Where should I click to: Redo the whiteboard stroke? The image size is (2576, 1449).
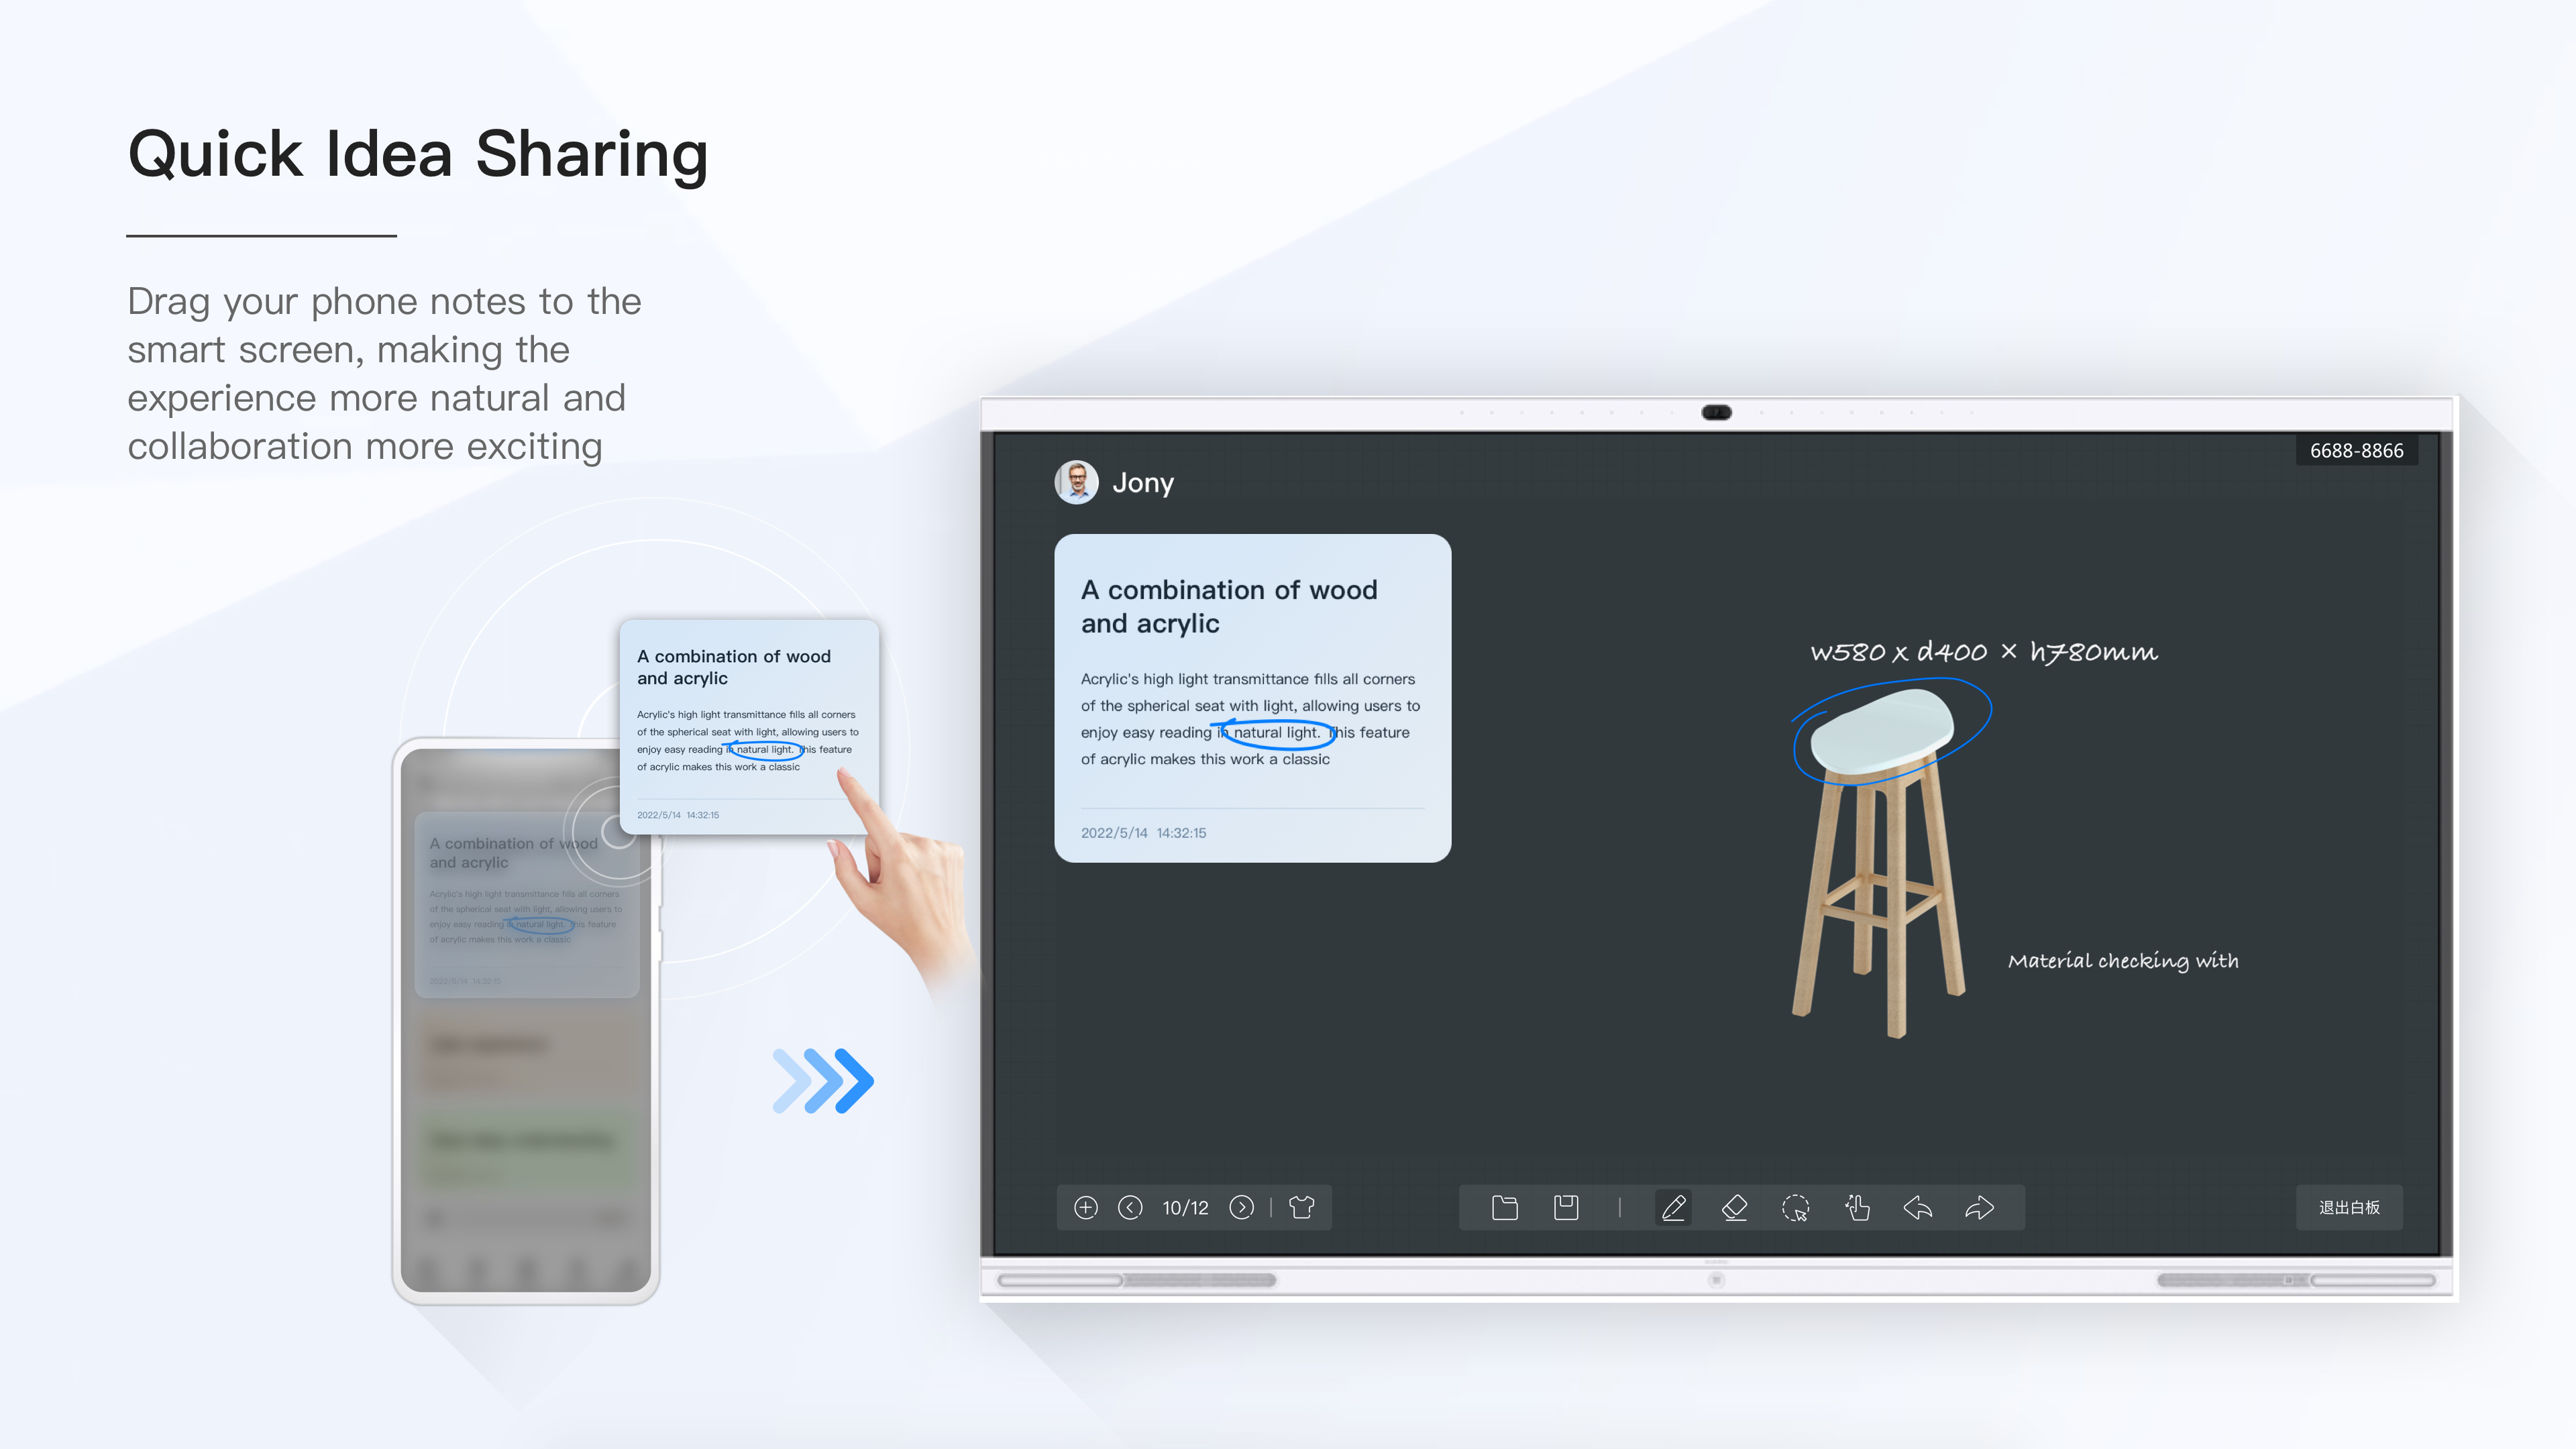click(x=1979, y=1207)
